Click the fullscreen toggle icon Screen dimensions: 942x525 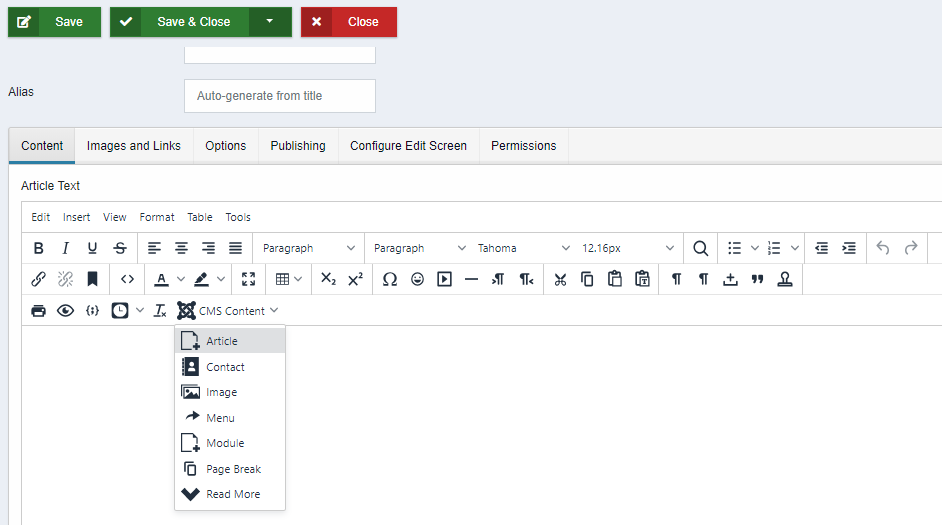[248, 279]
